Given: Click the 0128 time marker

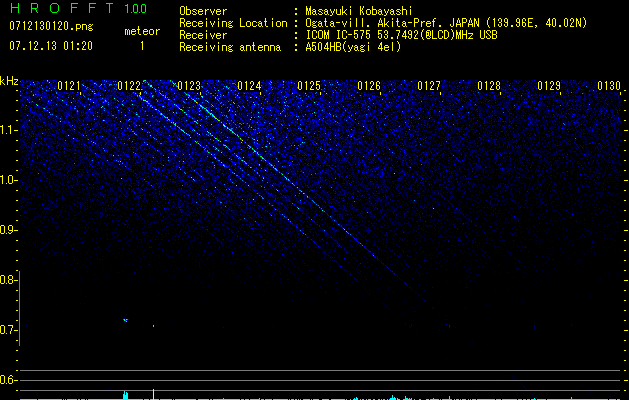Looking at the screenshot, I should click(x=489, y=85).
